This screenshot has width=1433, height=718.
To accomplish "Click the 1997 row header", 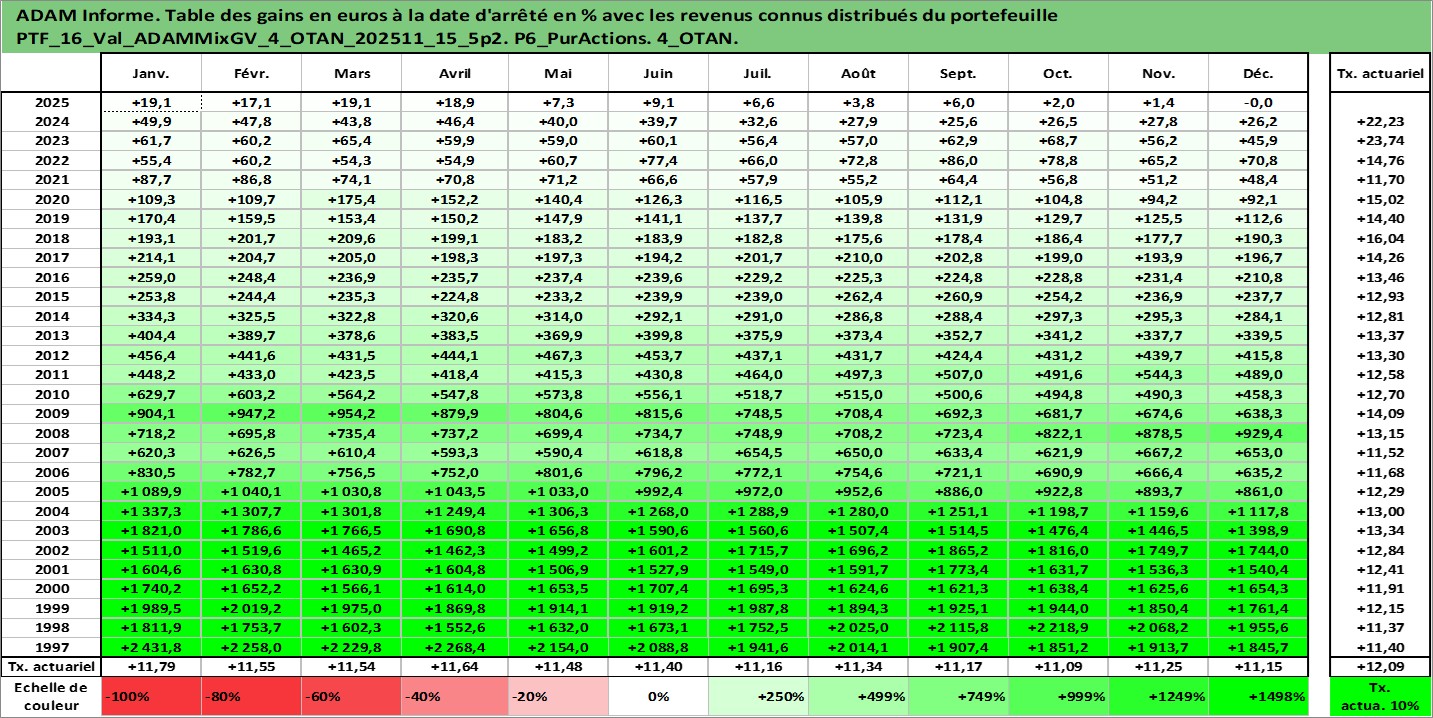I will 51,646.
